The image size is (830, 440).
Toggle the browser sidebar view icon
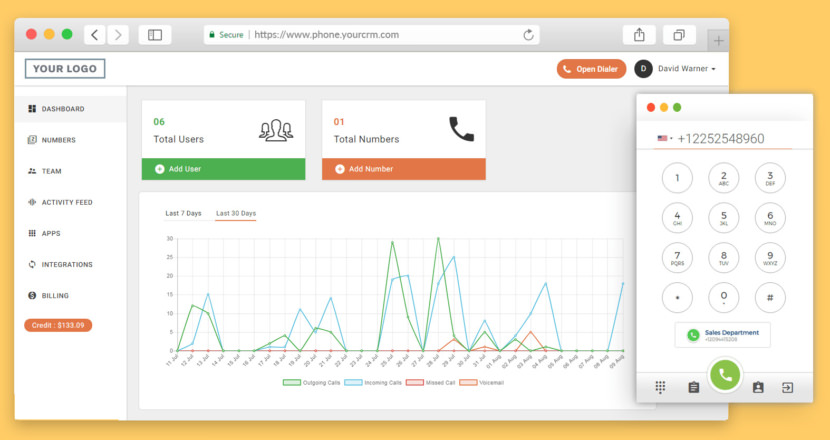click(155, 35)
